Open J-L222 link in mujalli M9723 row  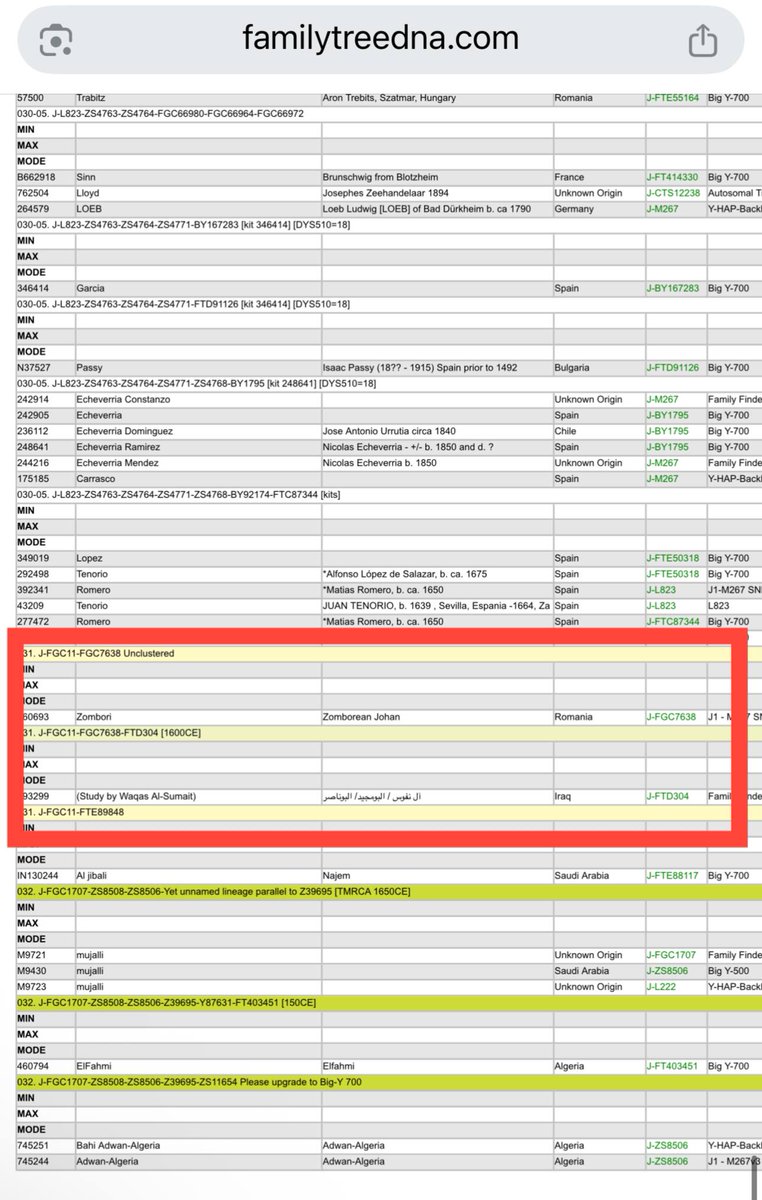661,987
